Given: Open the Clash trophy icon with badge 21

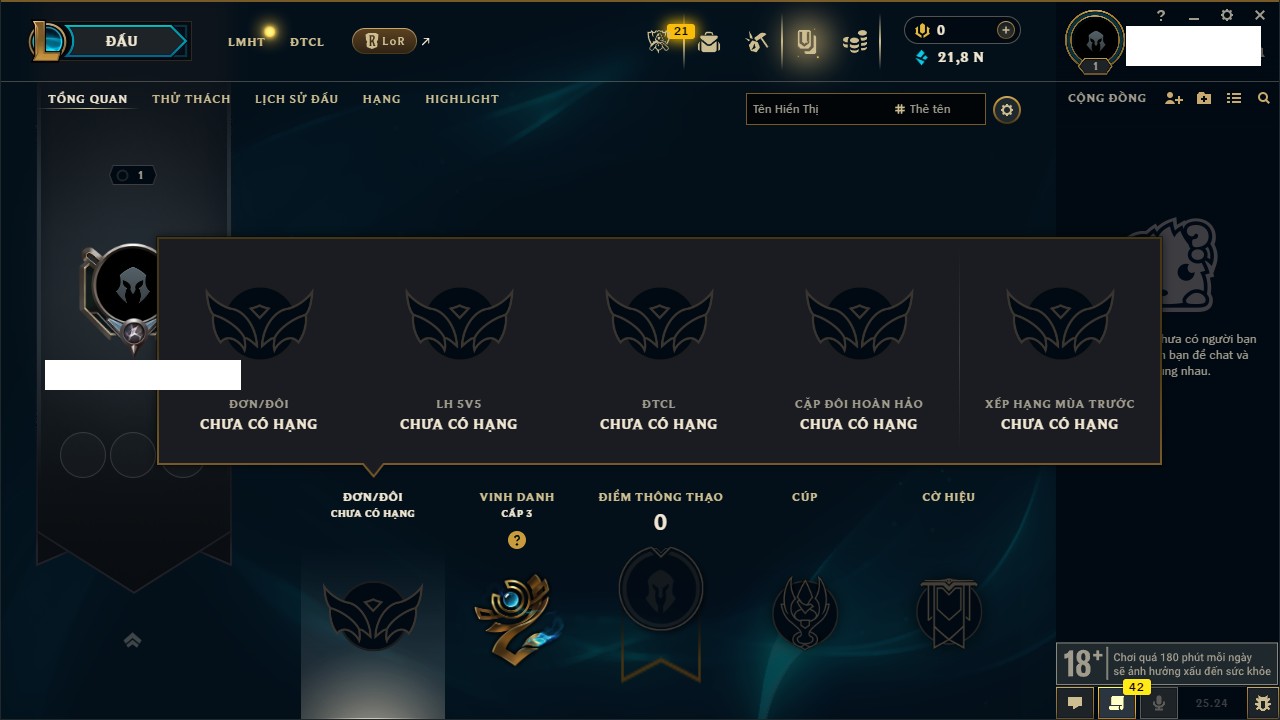Looking at the screenshot, I should point(658,41).
